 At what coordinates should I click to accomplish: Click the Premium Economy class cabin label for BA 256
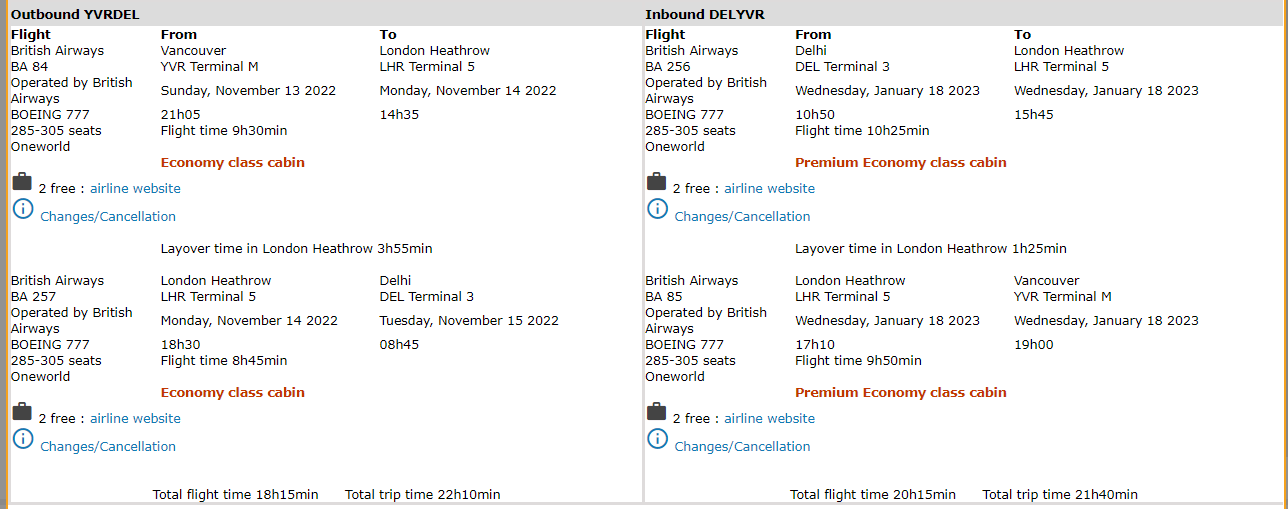901,163
